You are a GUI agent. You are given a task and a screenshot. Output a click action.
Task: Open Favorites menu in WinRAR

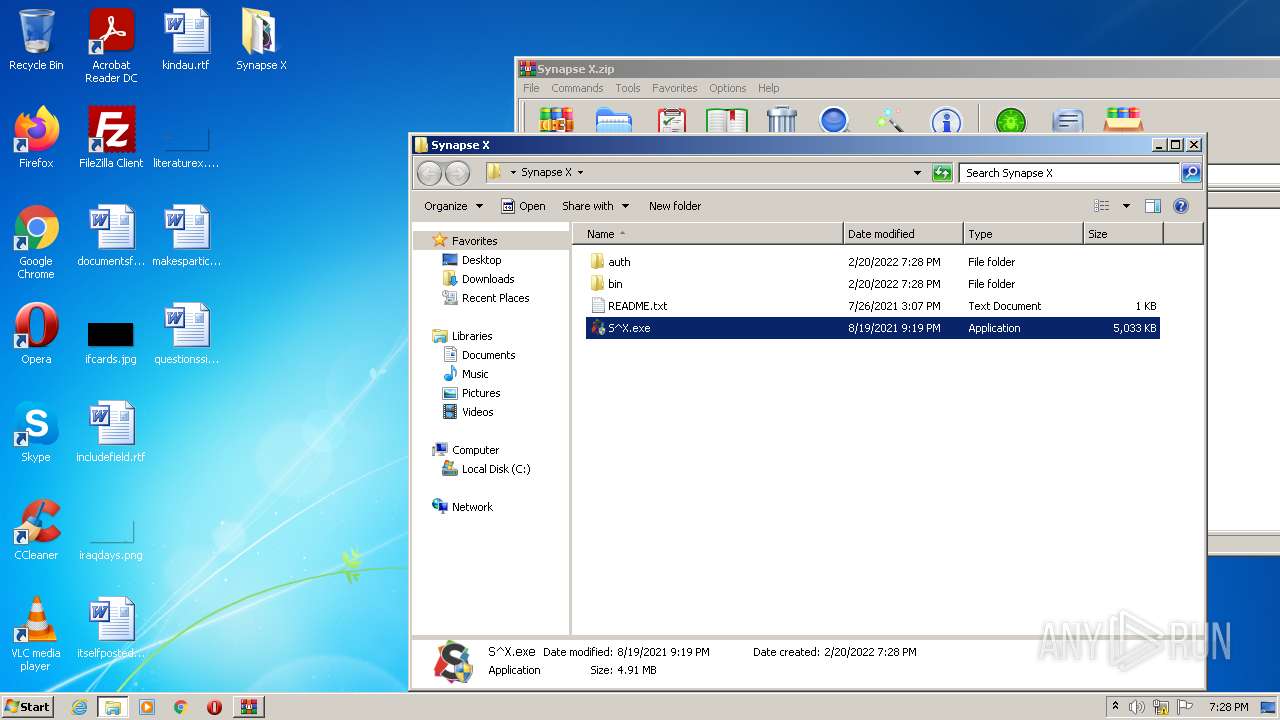coord(675,88)
